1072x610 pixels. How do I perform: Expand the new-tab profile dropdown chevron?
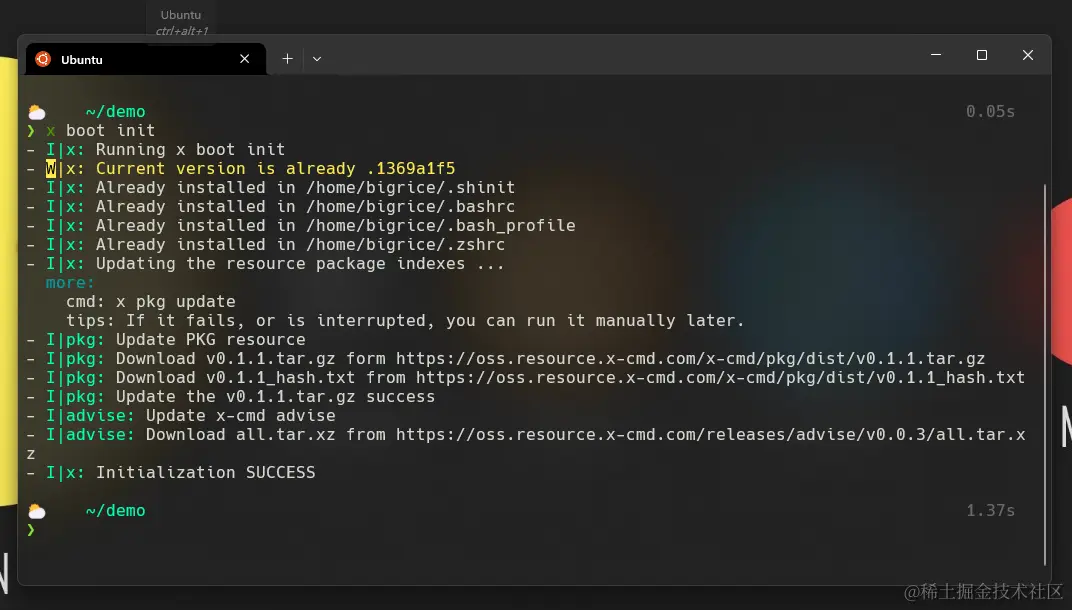[x=317, y=59]
